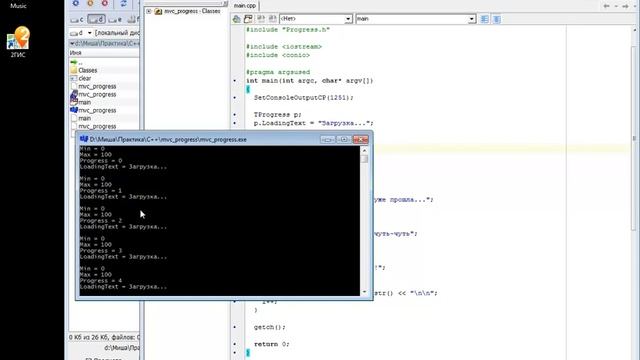This screenshot has width=640, height=360.
Task: Click the #include <iostream> code line
Action: pos(284,47)
